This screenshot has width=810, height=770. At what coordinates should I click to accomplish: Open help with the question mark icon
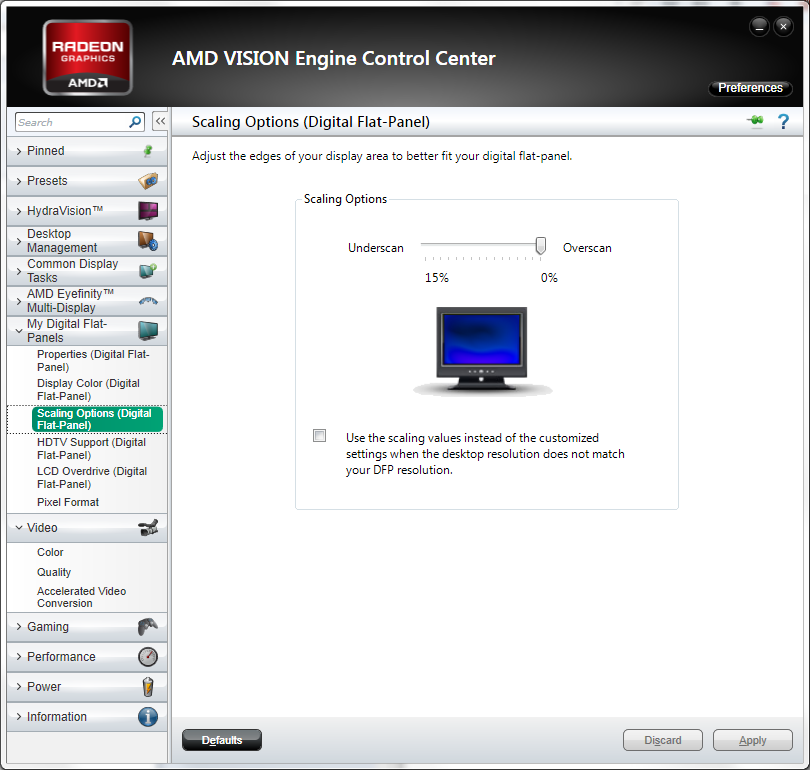tap(783, 122)
